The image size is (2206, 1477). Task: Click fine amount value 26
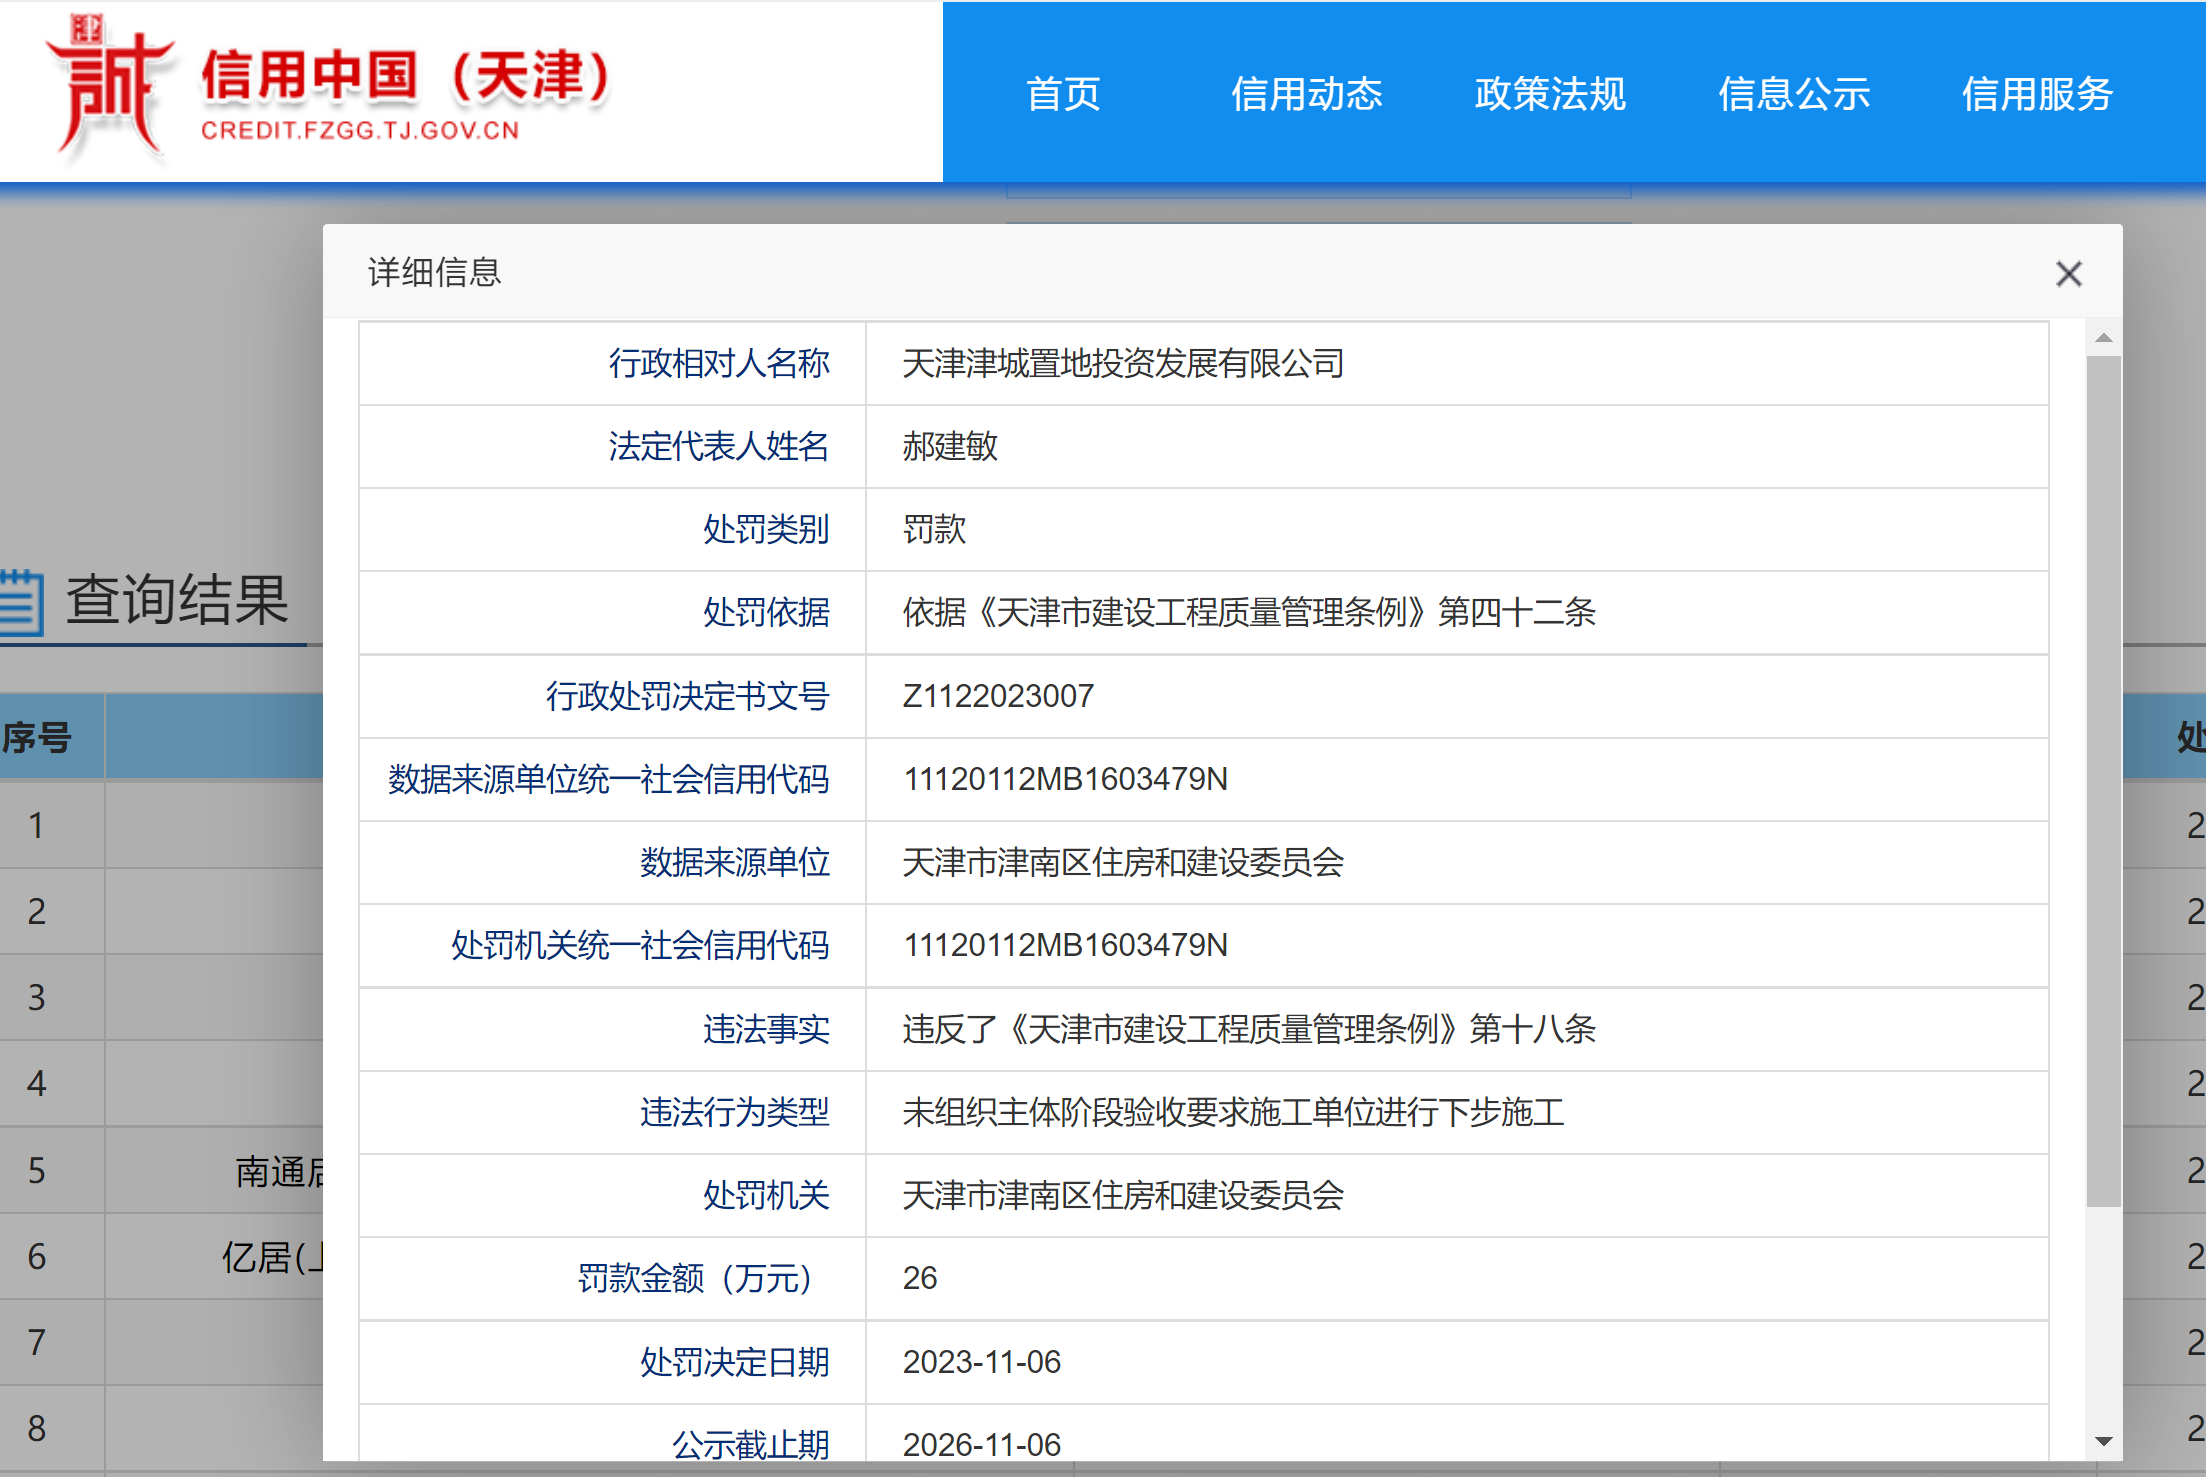pos(920,1277)
